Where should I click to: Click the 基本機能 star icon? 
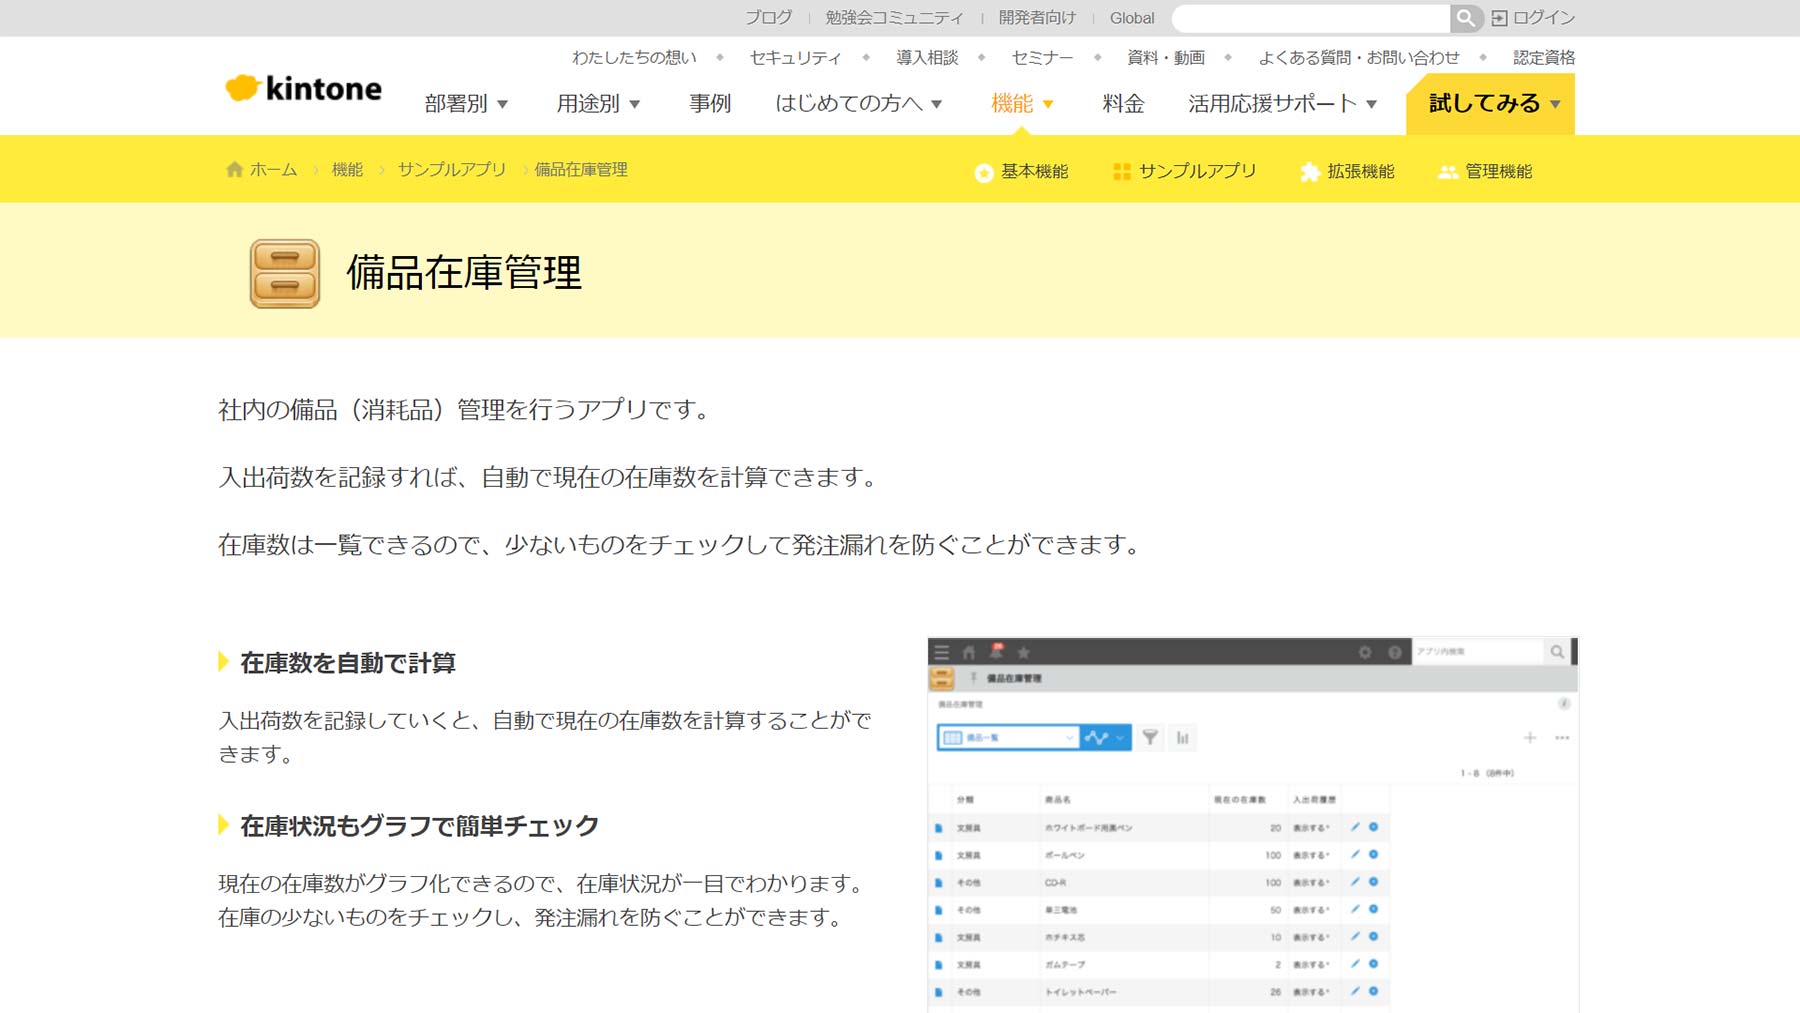(x=984, y=172)
